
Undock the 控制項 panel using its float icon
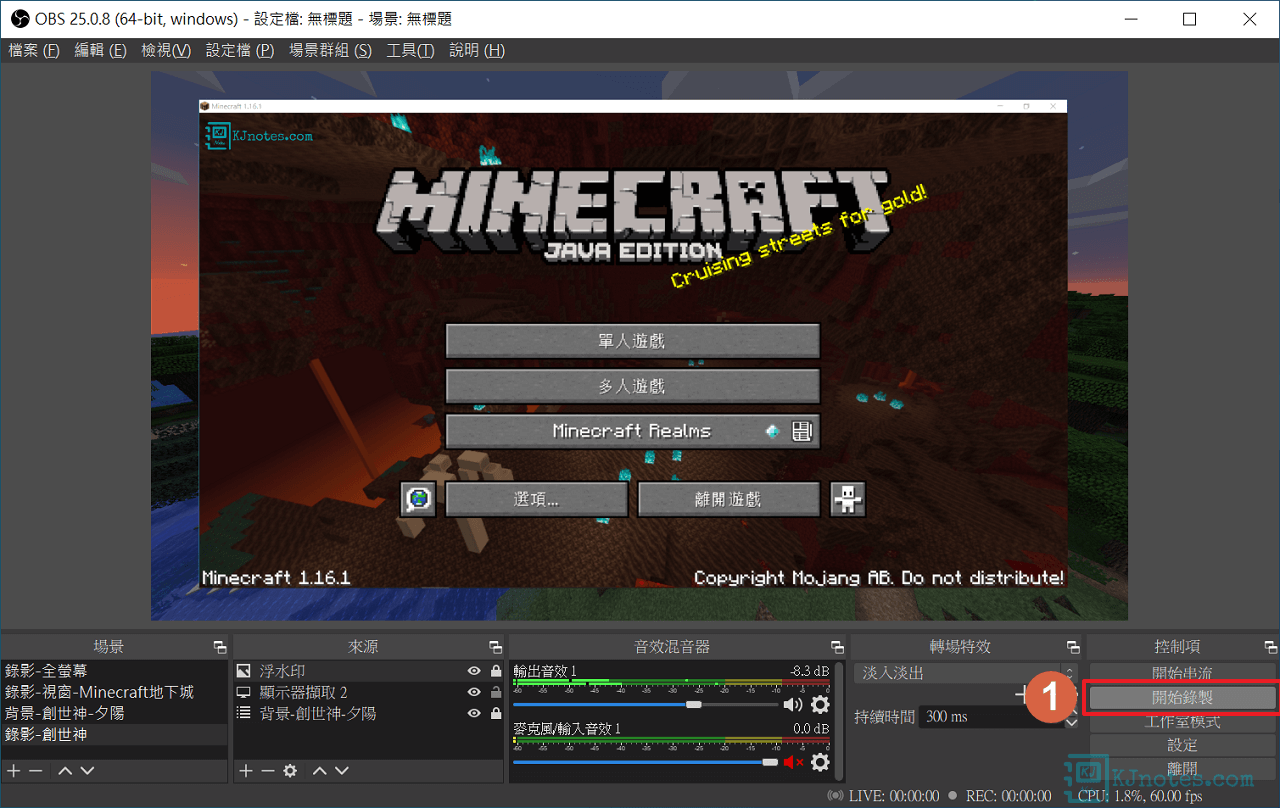point(1270,647)
